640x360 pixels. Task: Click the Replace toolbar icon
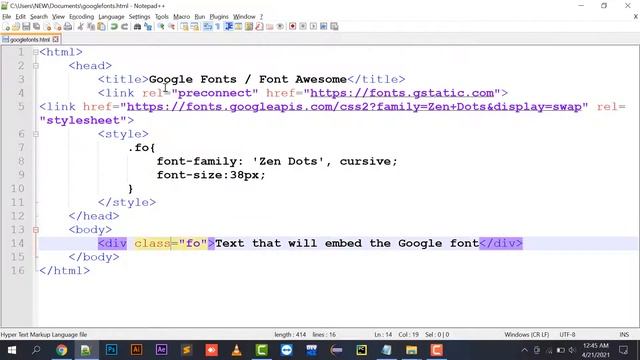tap(148, 27)
